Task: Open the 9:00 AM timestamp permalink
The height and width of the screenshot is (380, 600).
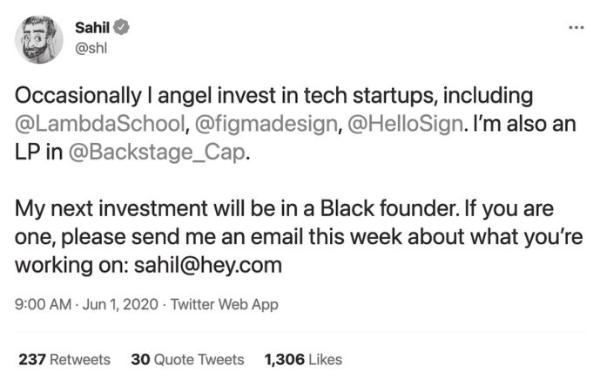Action: click(43, 305)
